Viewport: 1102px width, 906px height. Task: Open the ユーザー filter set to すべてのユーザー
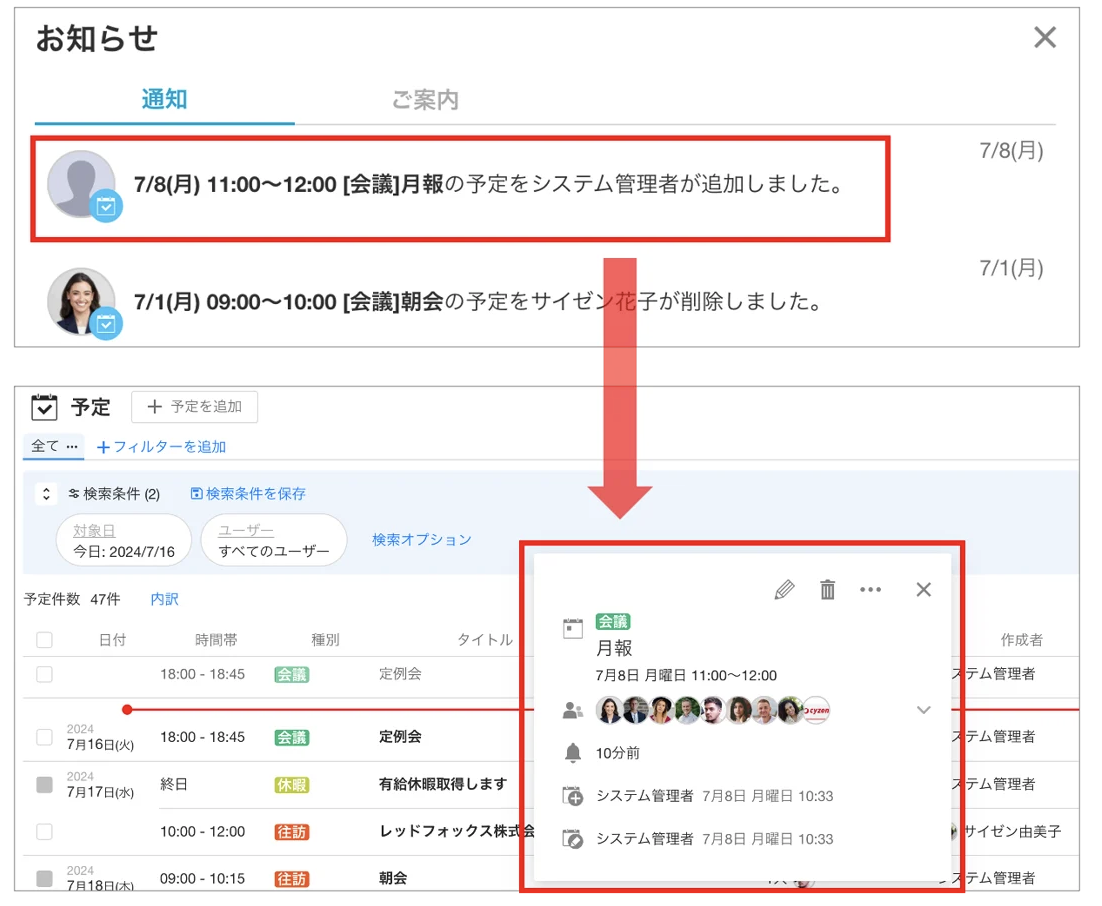[x=273, y=541]
